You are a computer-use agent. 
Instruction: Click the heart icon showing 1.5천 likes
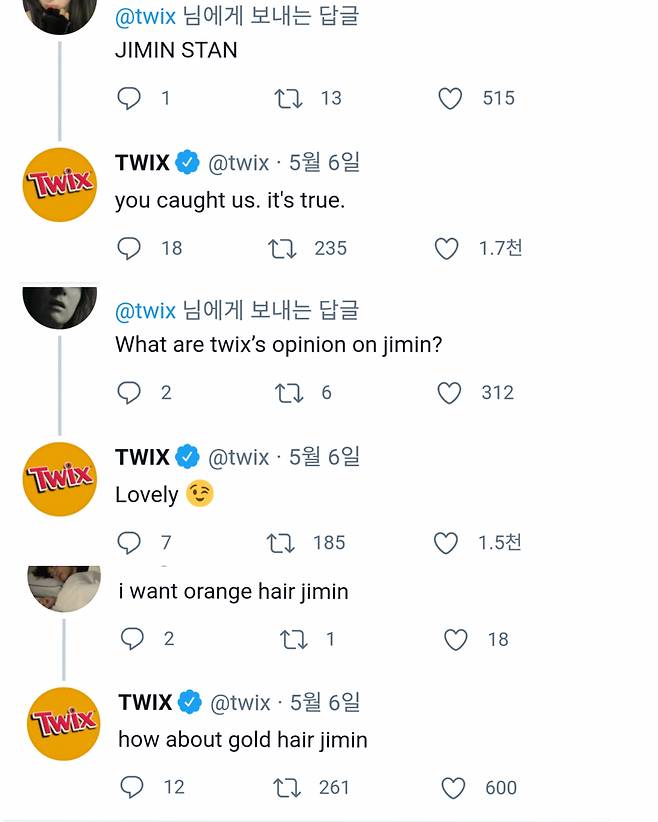point(446,543)
